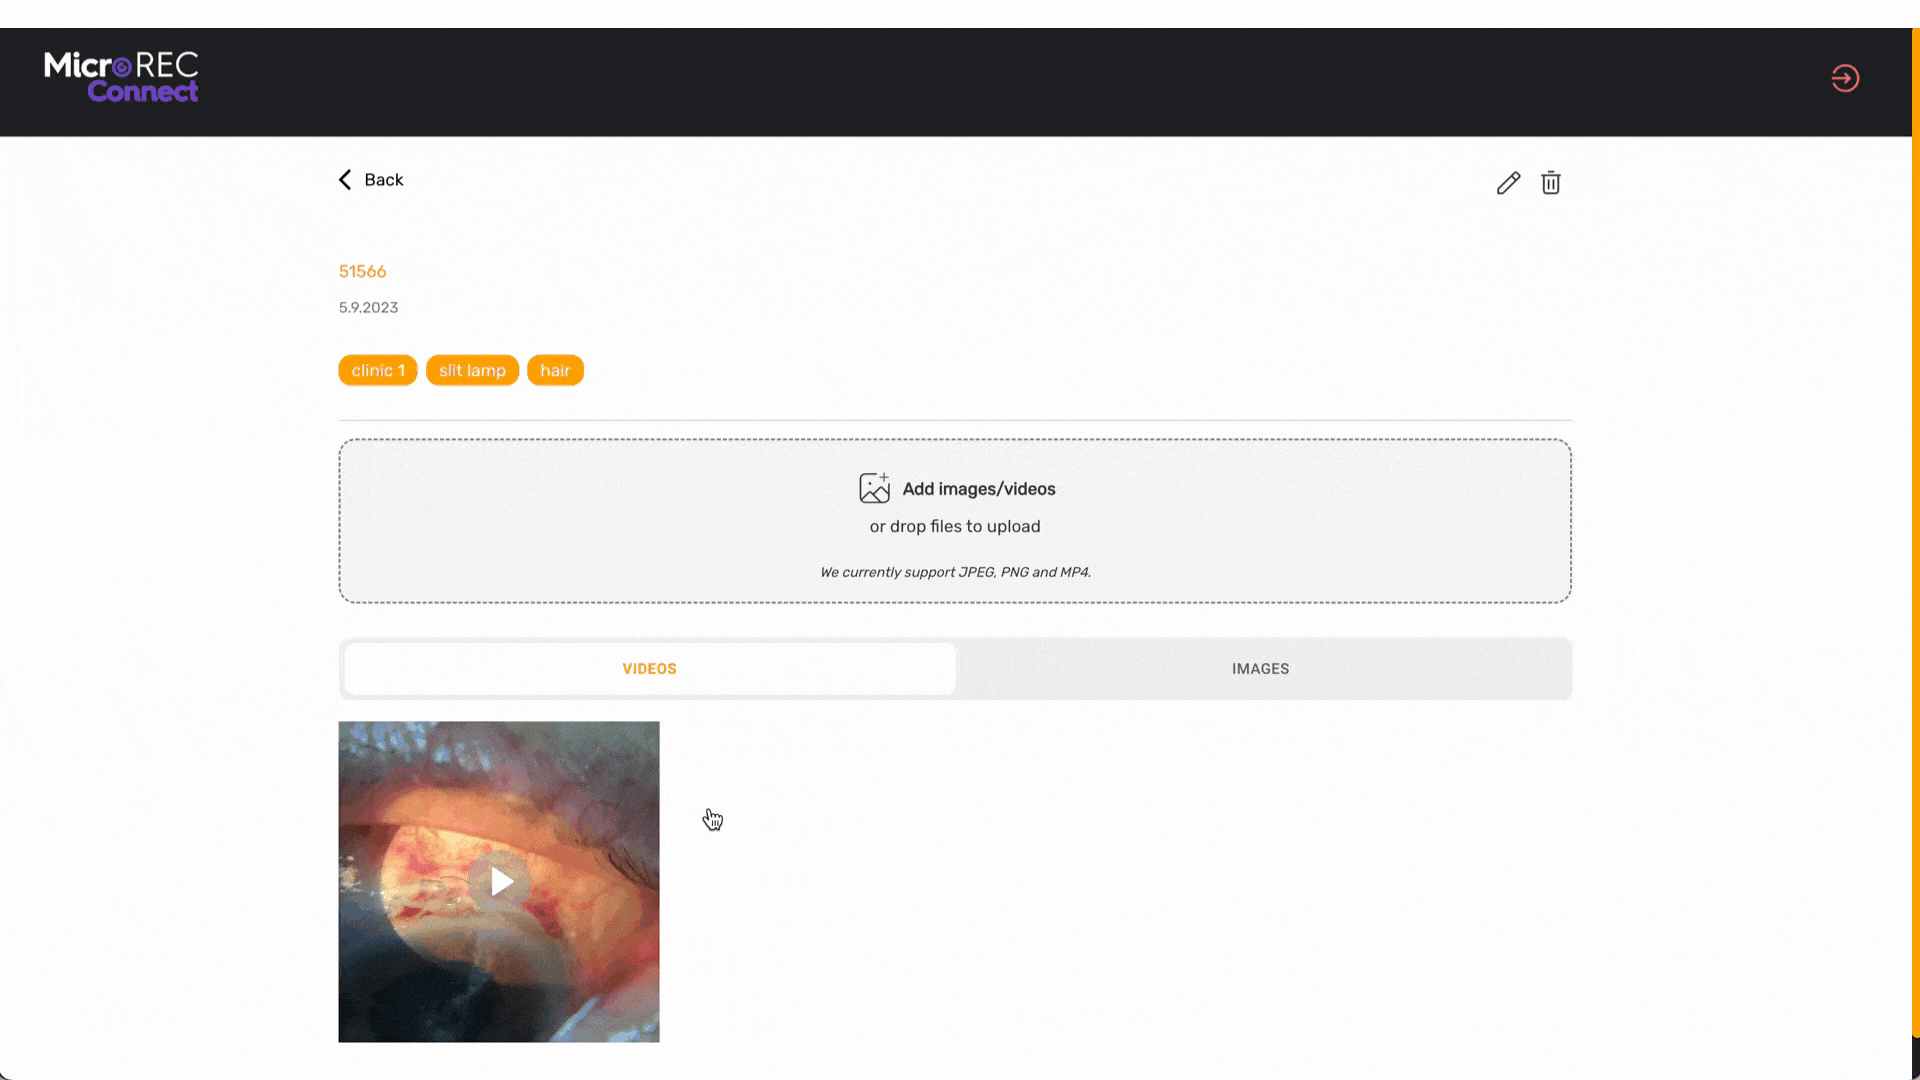Select the 'slit lamp' tag chip

click(x=472, y=370)
